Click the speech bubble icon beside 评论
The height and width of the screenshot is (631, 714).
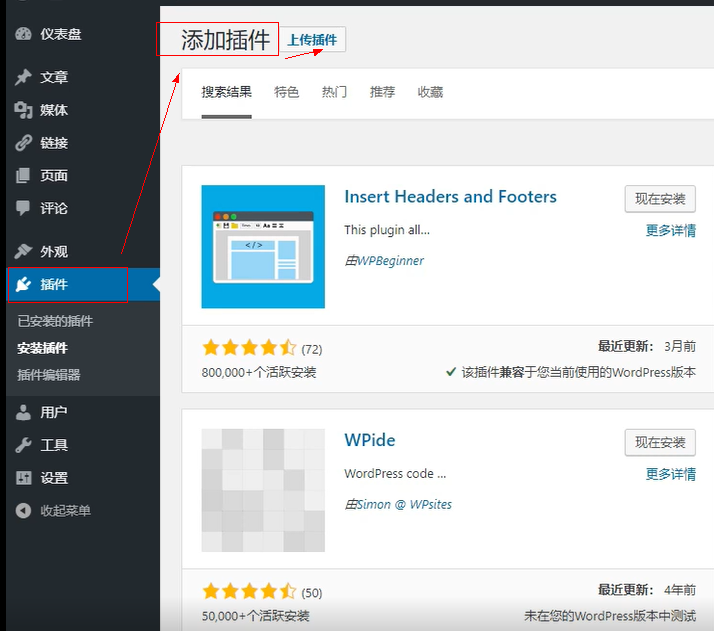pos(23,208)
